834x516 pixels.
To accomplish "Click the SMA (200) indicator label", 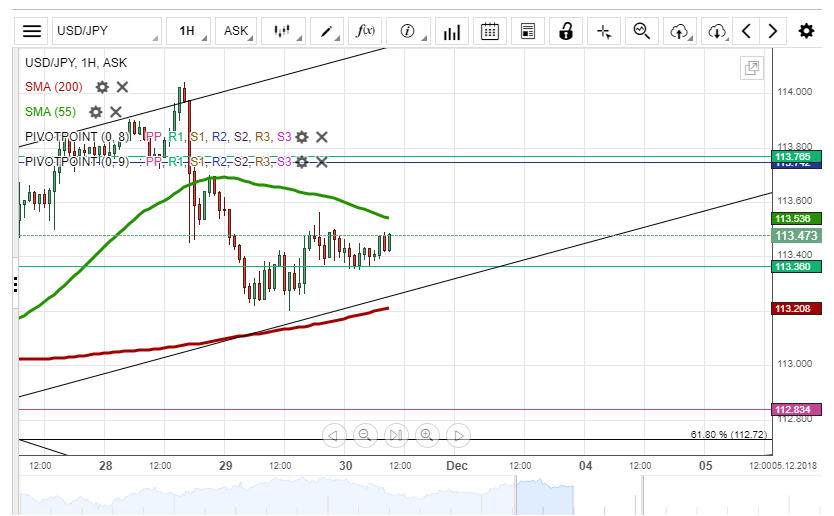I will tap(54, 87).
